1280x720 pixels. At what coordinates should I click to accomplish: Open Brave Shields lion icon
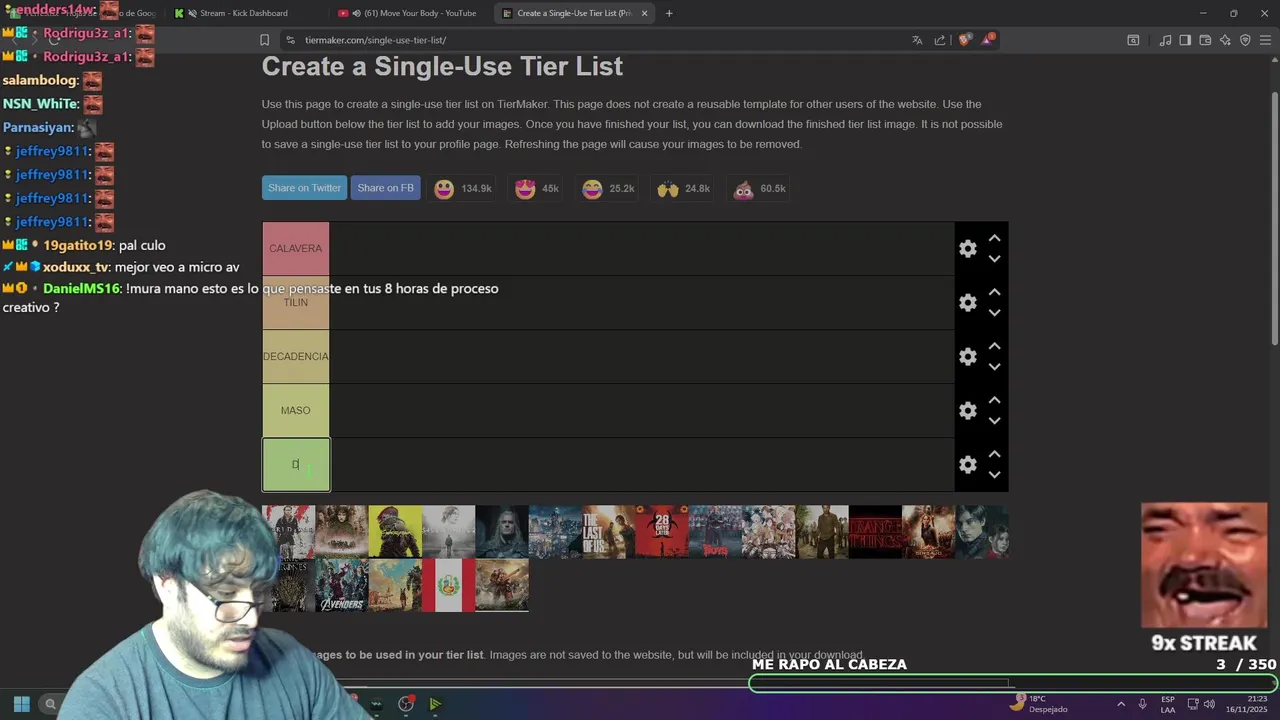pyautogui.click(x=964, y=40)
